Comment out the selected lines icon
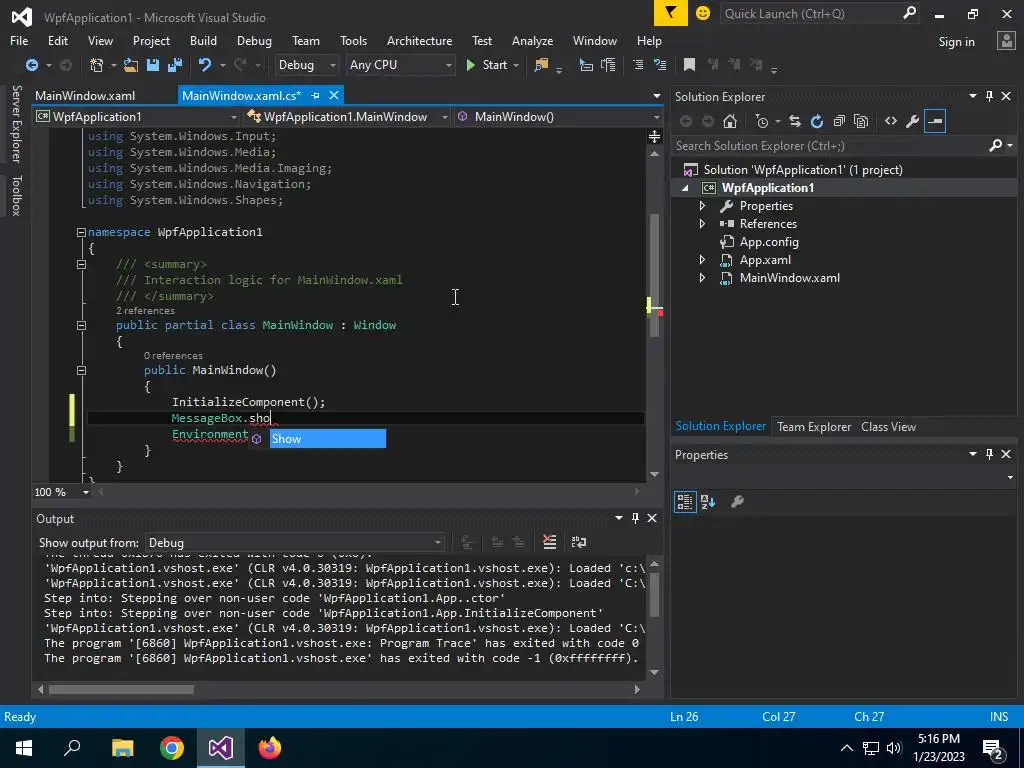The height and width of the screenshot is (768, 1024). 638,65
